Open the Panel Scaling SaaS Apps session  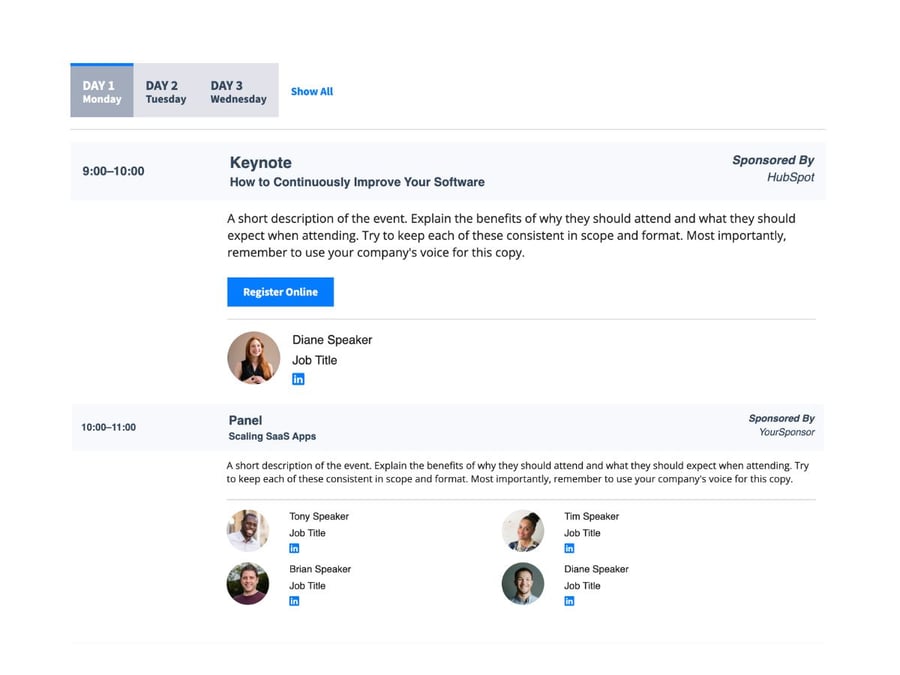tap(245, 420)
